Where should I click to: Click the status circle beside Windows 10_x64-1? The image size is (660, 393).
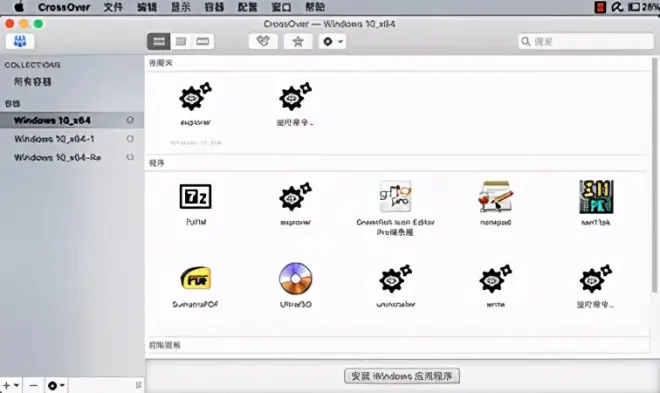point(130,139)
